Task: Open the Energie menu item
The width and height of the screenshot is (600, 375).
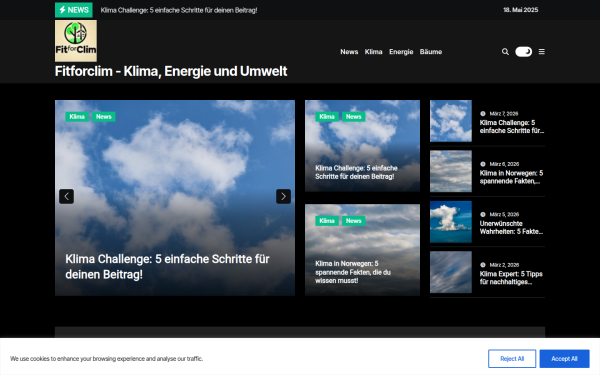Action: (x=401, y=52)
